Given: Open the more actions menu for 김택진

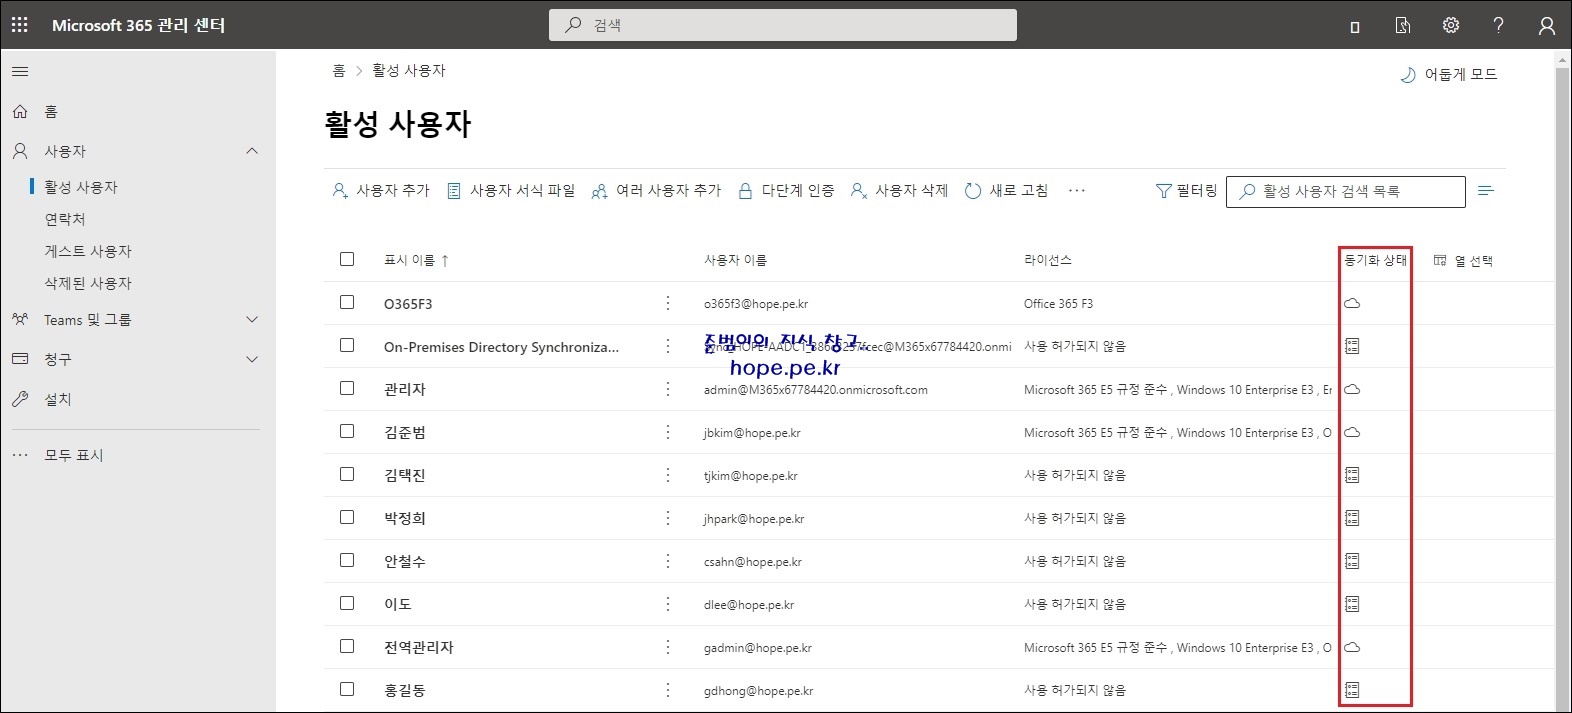Looking at the screenshot, I should 668,475.
